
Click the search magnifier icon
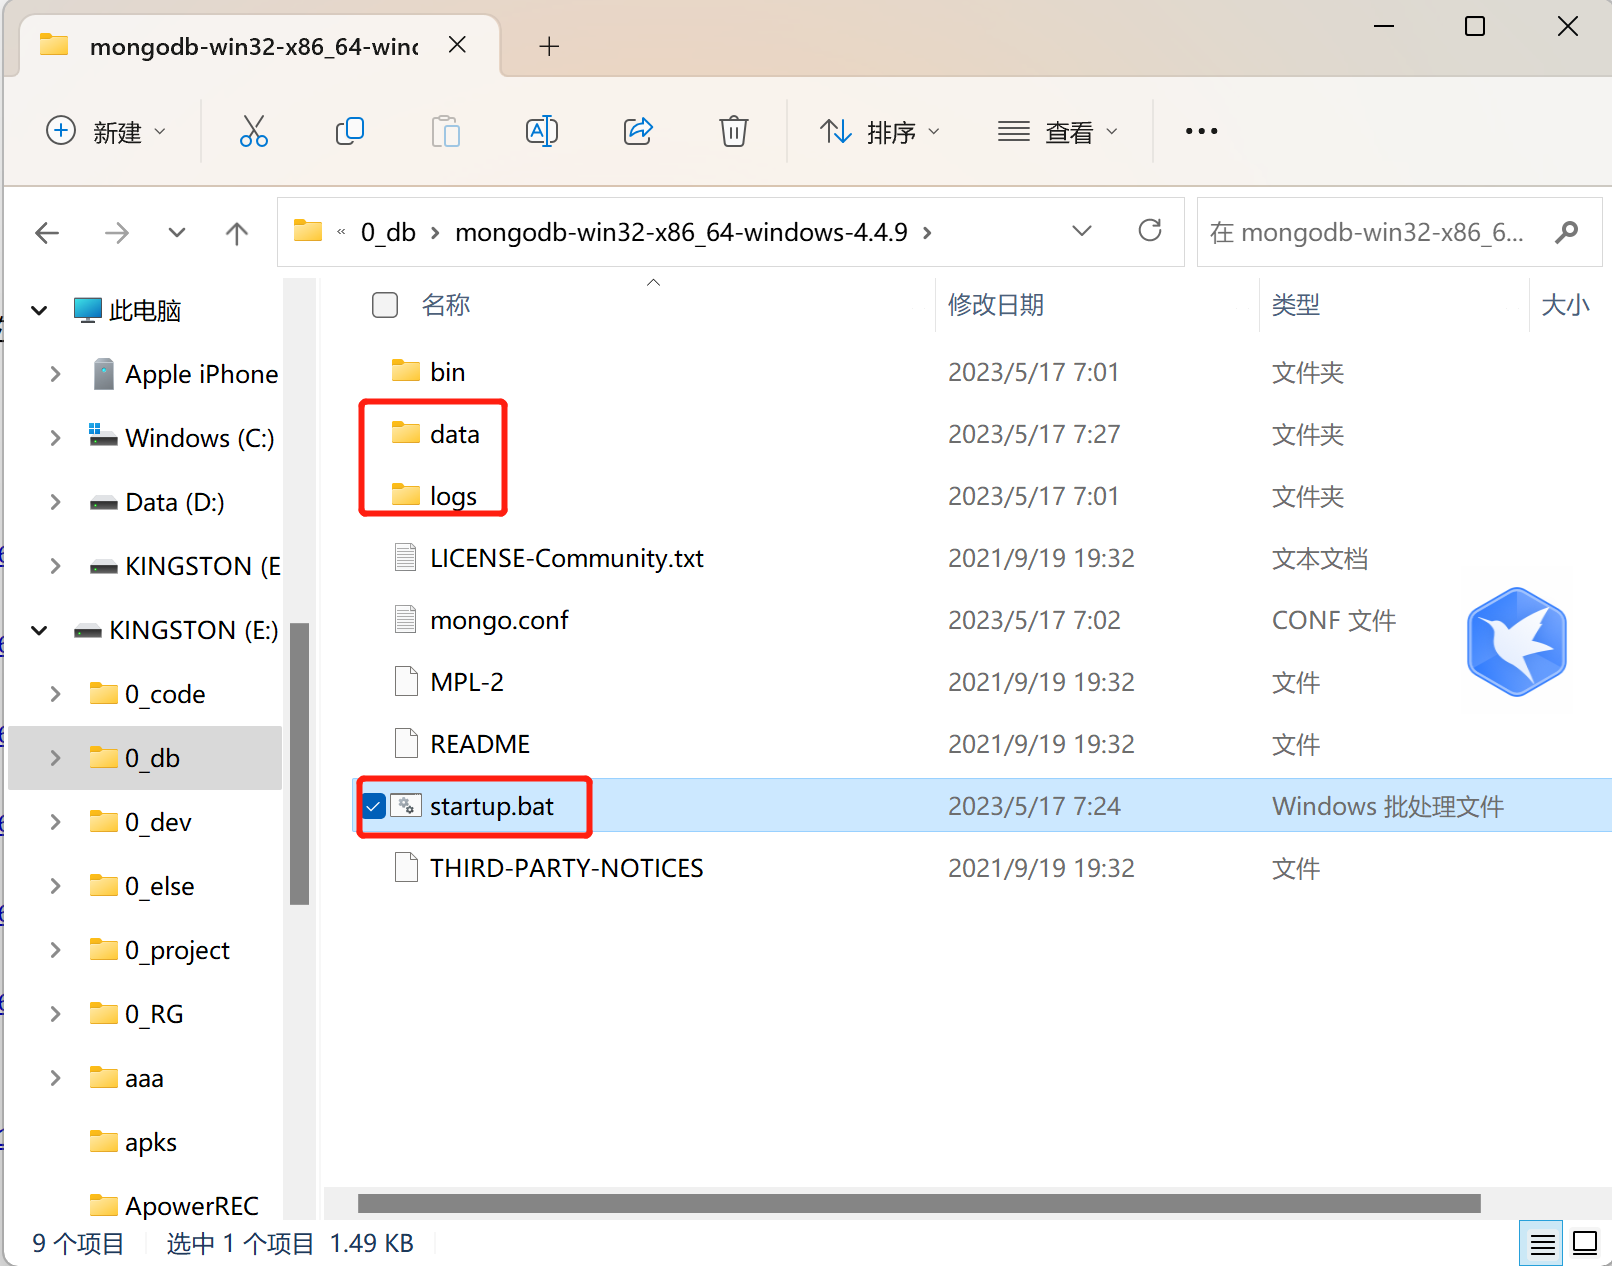click(1567, 232)
